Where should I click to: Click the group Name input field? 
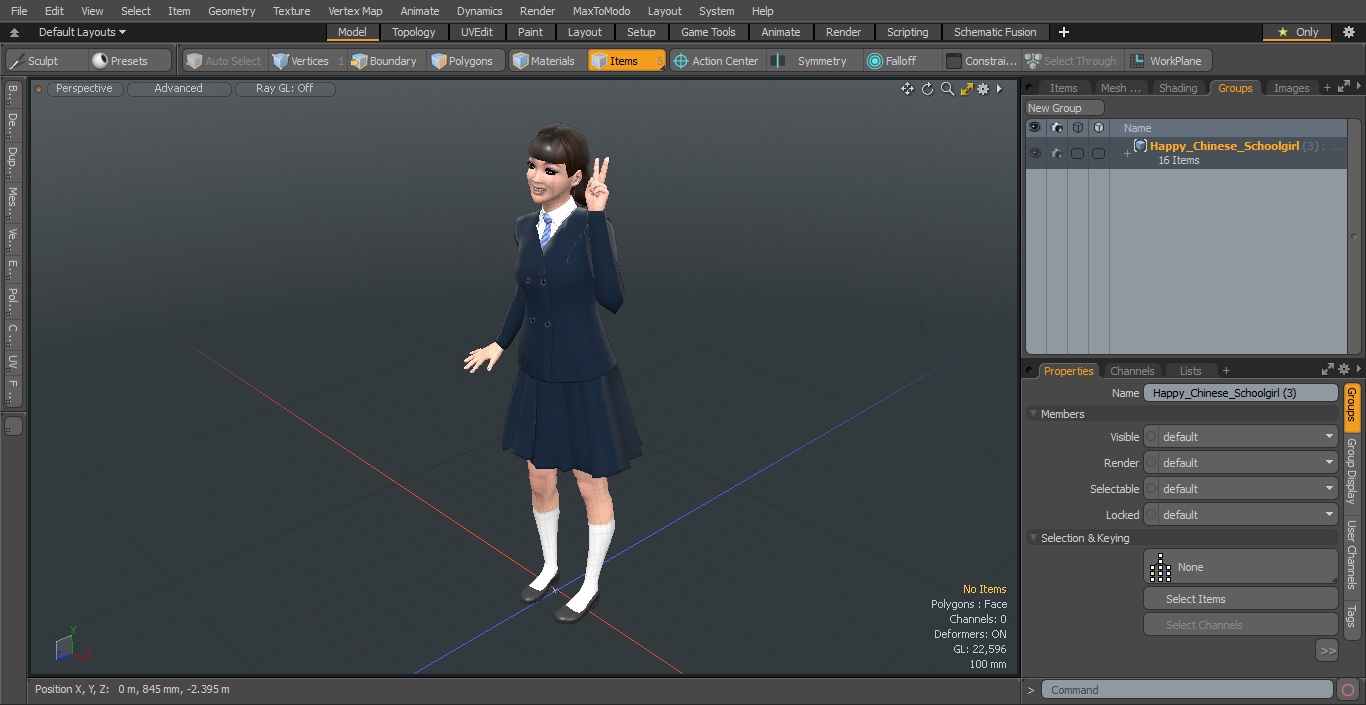[x=1241, y=393]
